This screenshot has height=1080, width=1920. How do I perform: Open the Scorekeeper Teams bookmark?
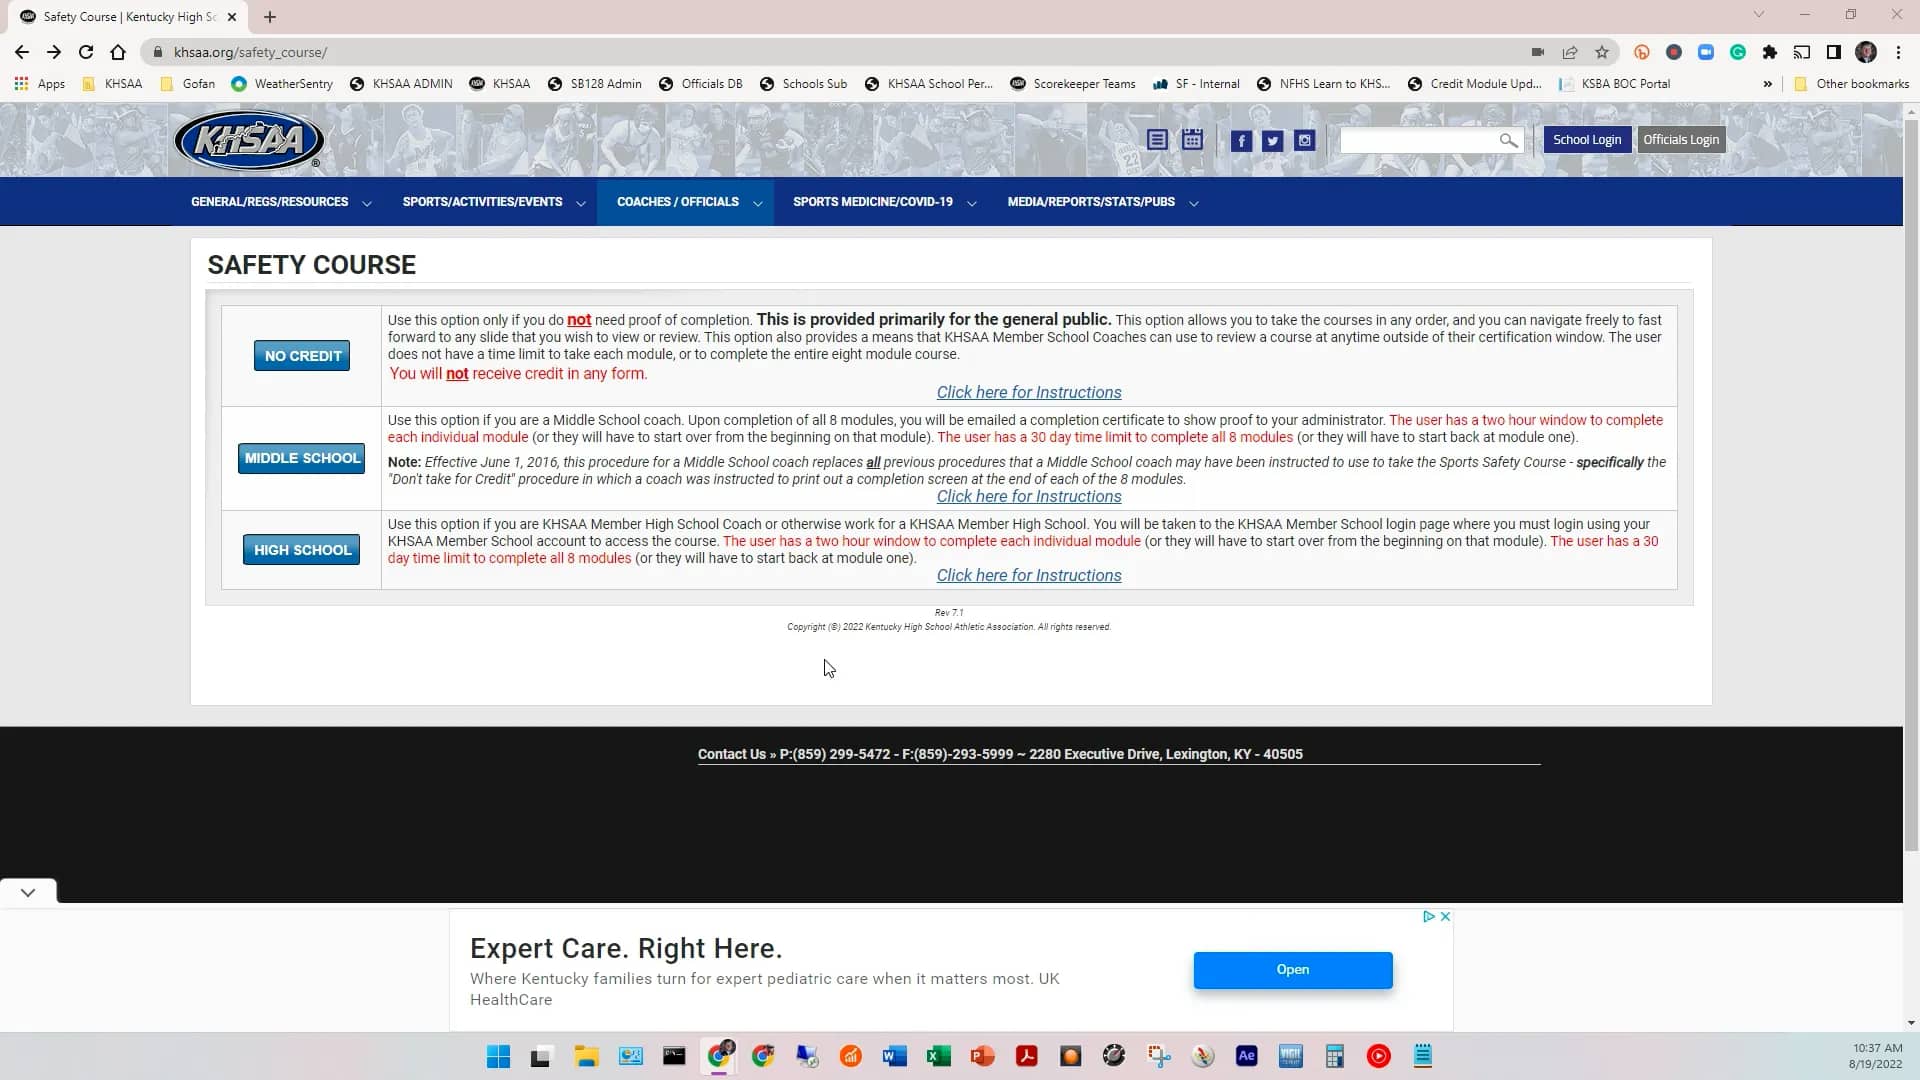coord(1073,84)
